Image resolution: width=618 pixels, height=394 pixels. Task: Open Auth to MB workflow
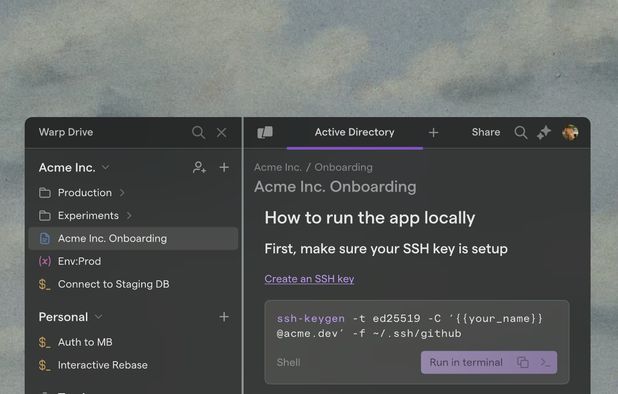click(x=134, y=342)
